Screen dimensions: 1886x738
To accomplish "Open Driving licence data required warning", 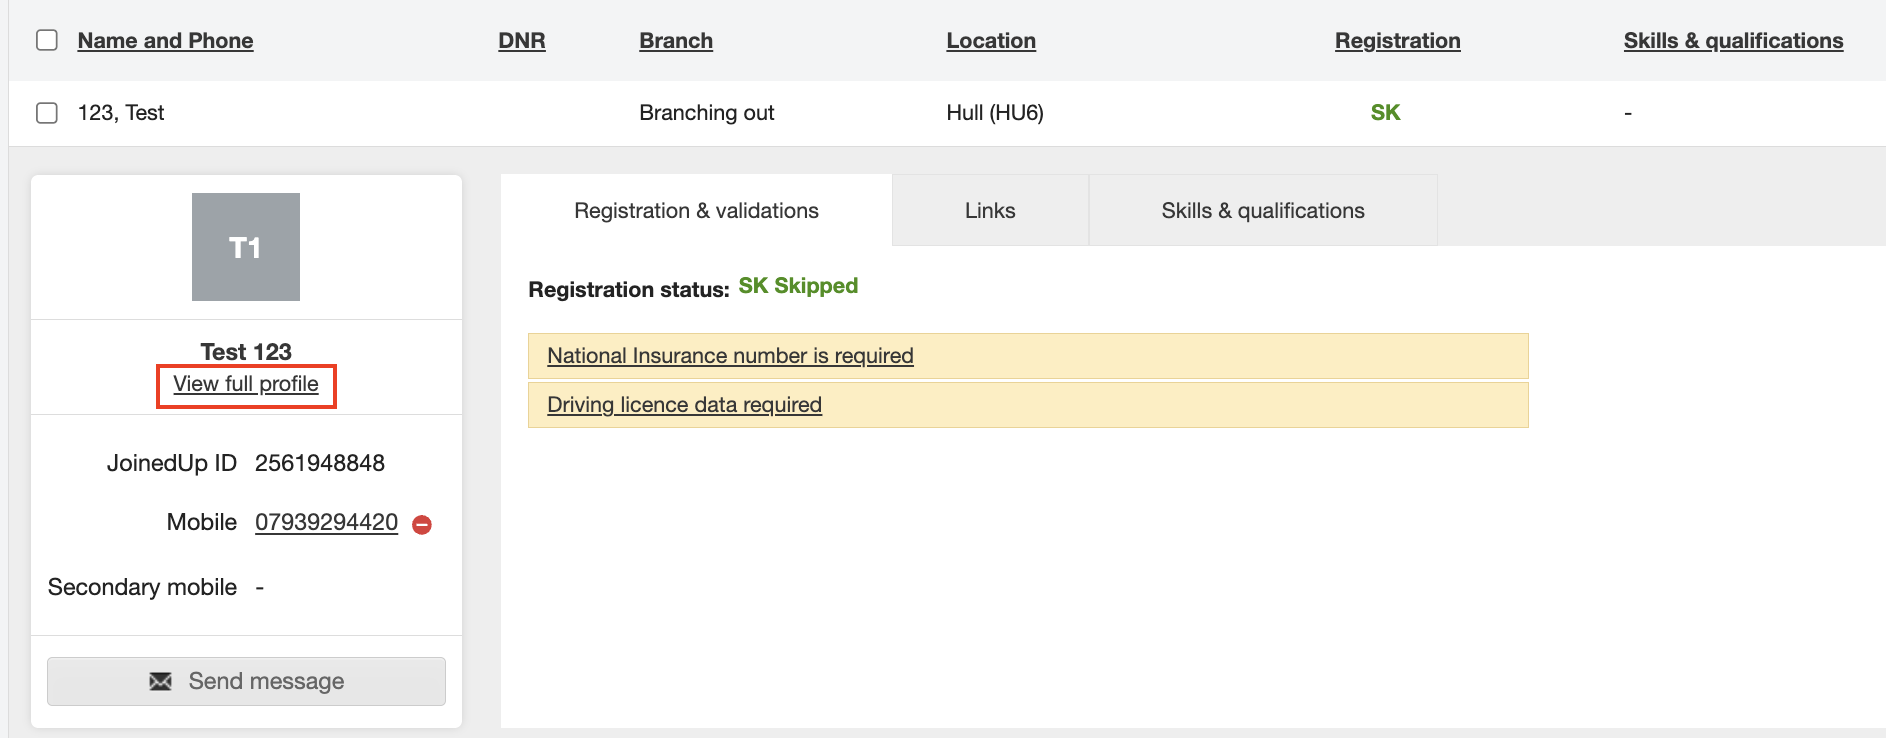I will click(684, 405).
